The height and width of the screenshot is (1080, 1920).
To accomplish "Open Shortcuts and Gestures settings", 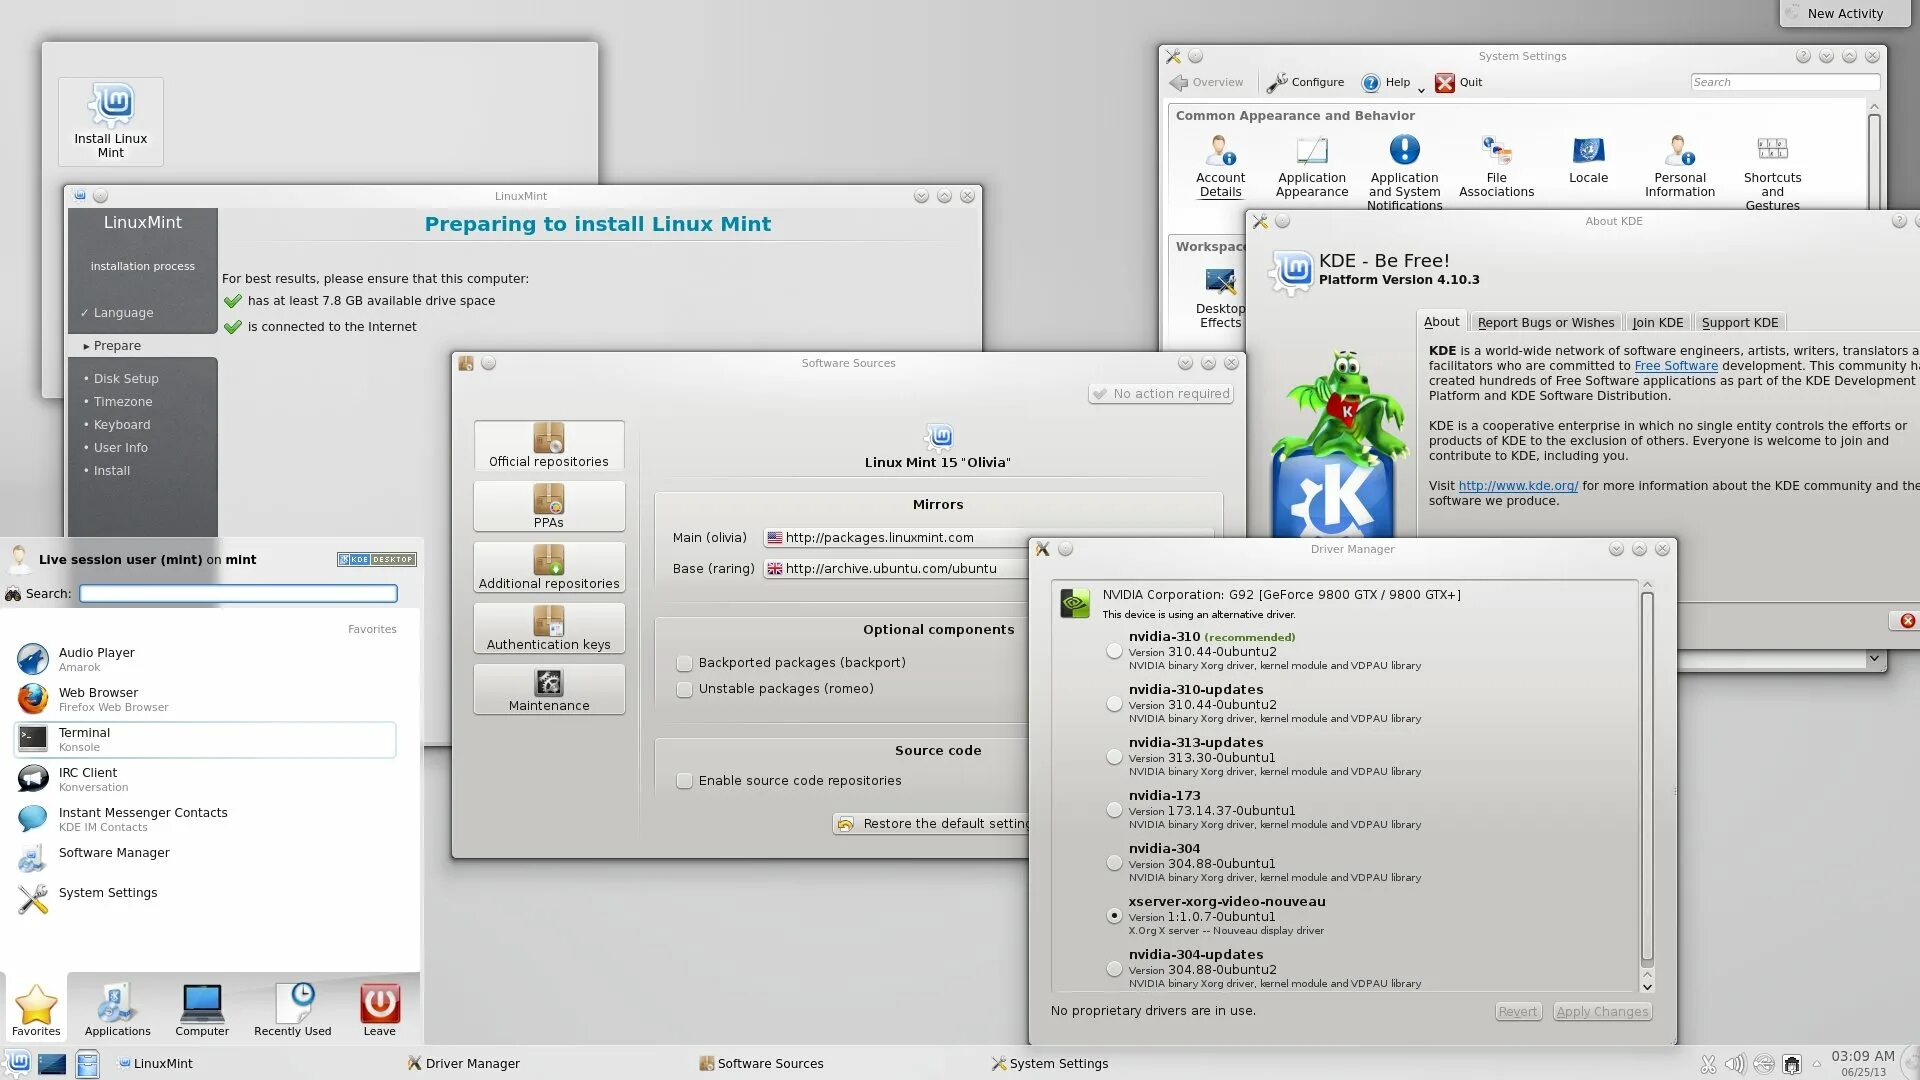I will click(x=1772, y=173).
